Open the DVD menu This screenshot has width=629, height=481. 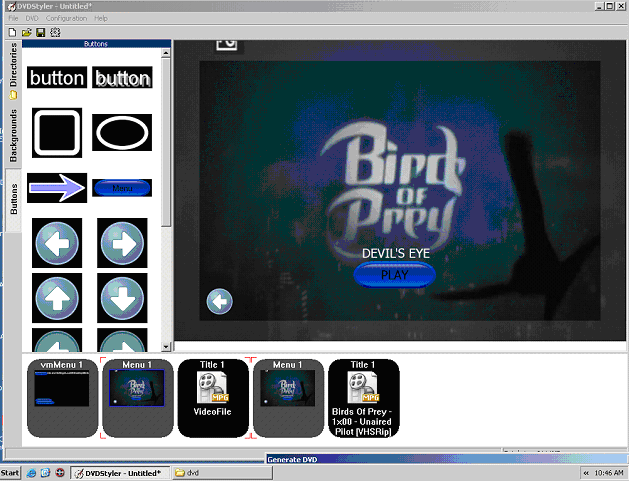point(32,18)
